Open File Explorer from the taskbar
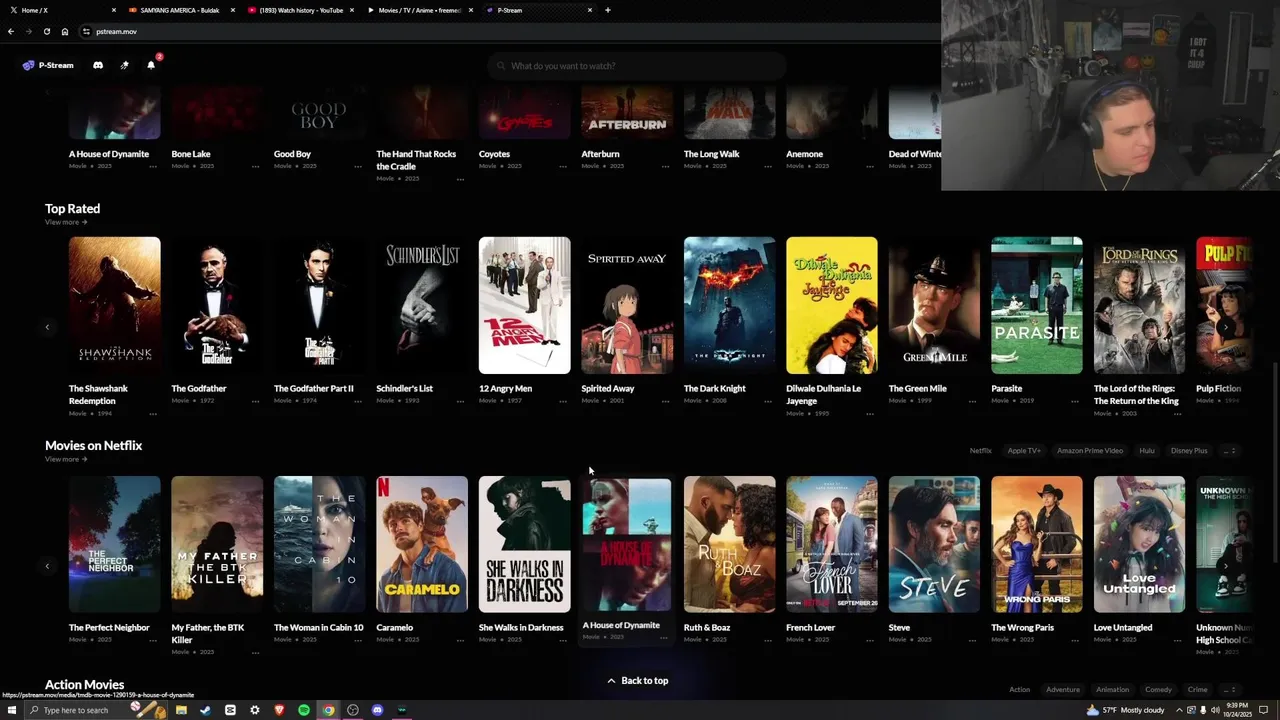Image resolution: width=1280 pixels, height=720 pixels. [181, 710]
